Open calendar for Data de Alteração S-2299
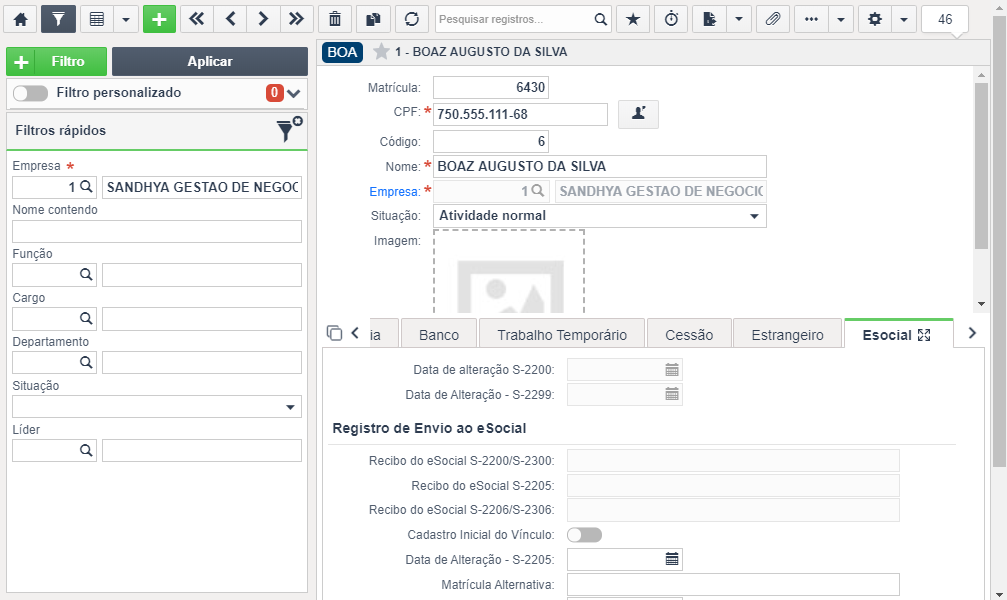1007x600 pixels. (x=672, y=394)
